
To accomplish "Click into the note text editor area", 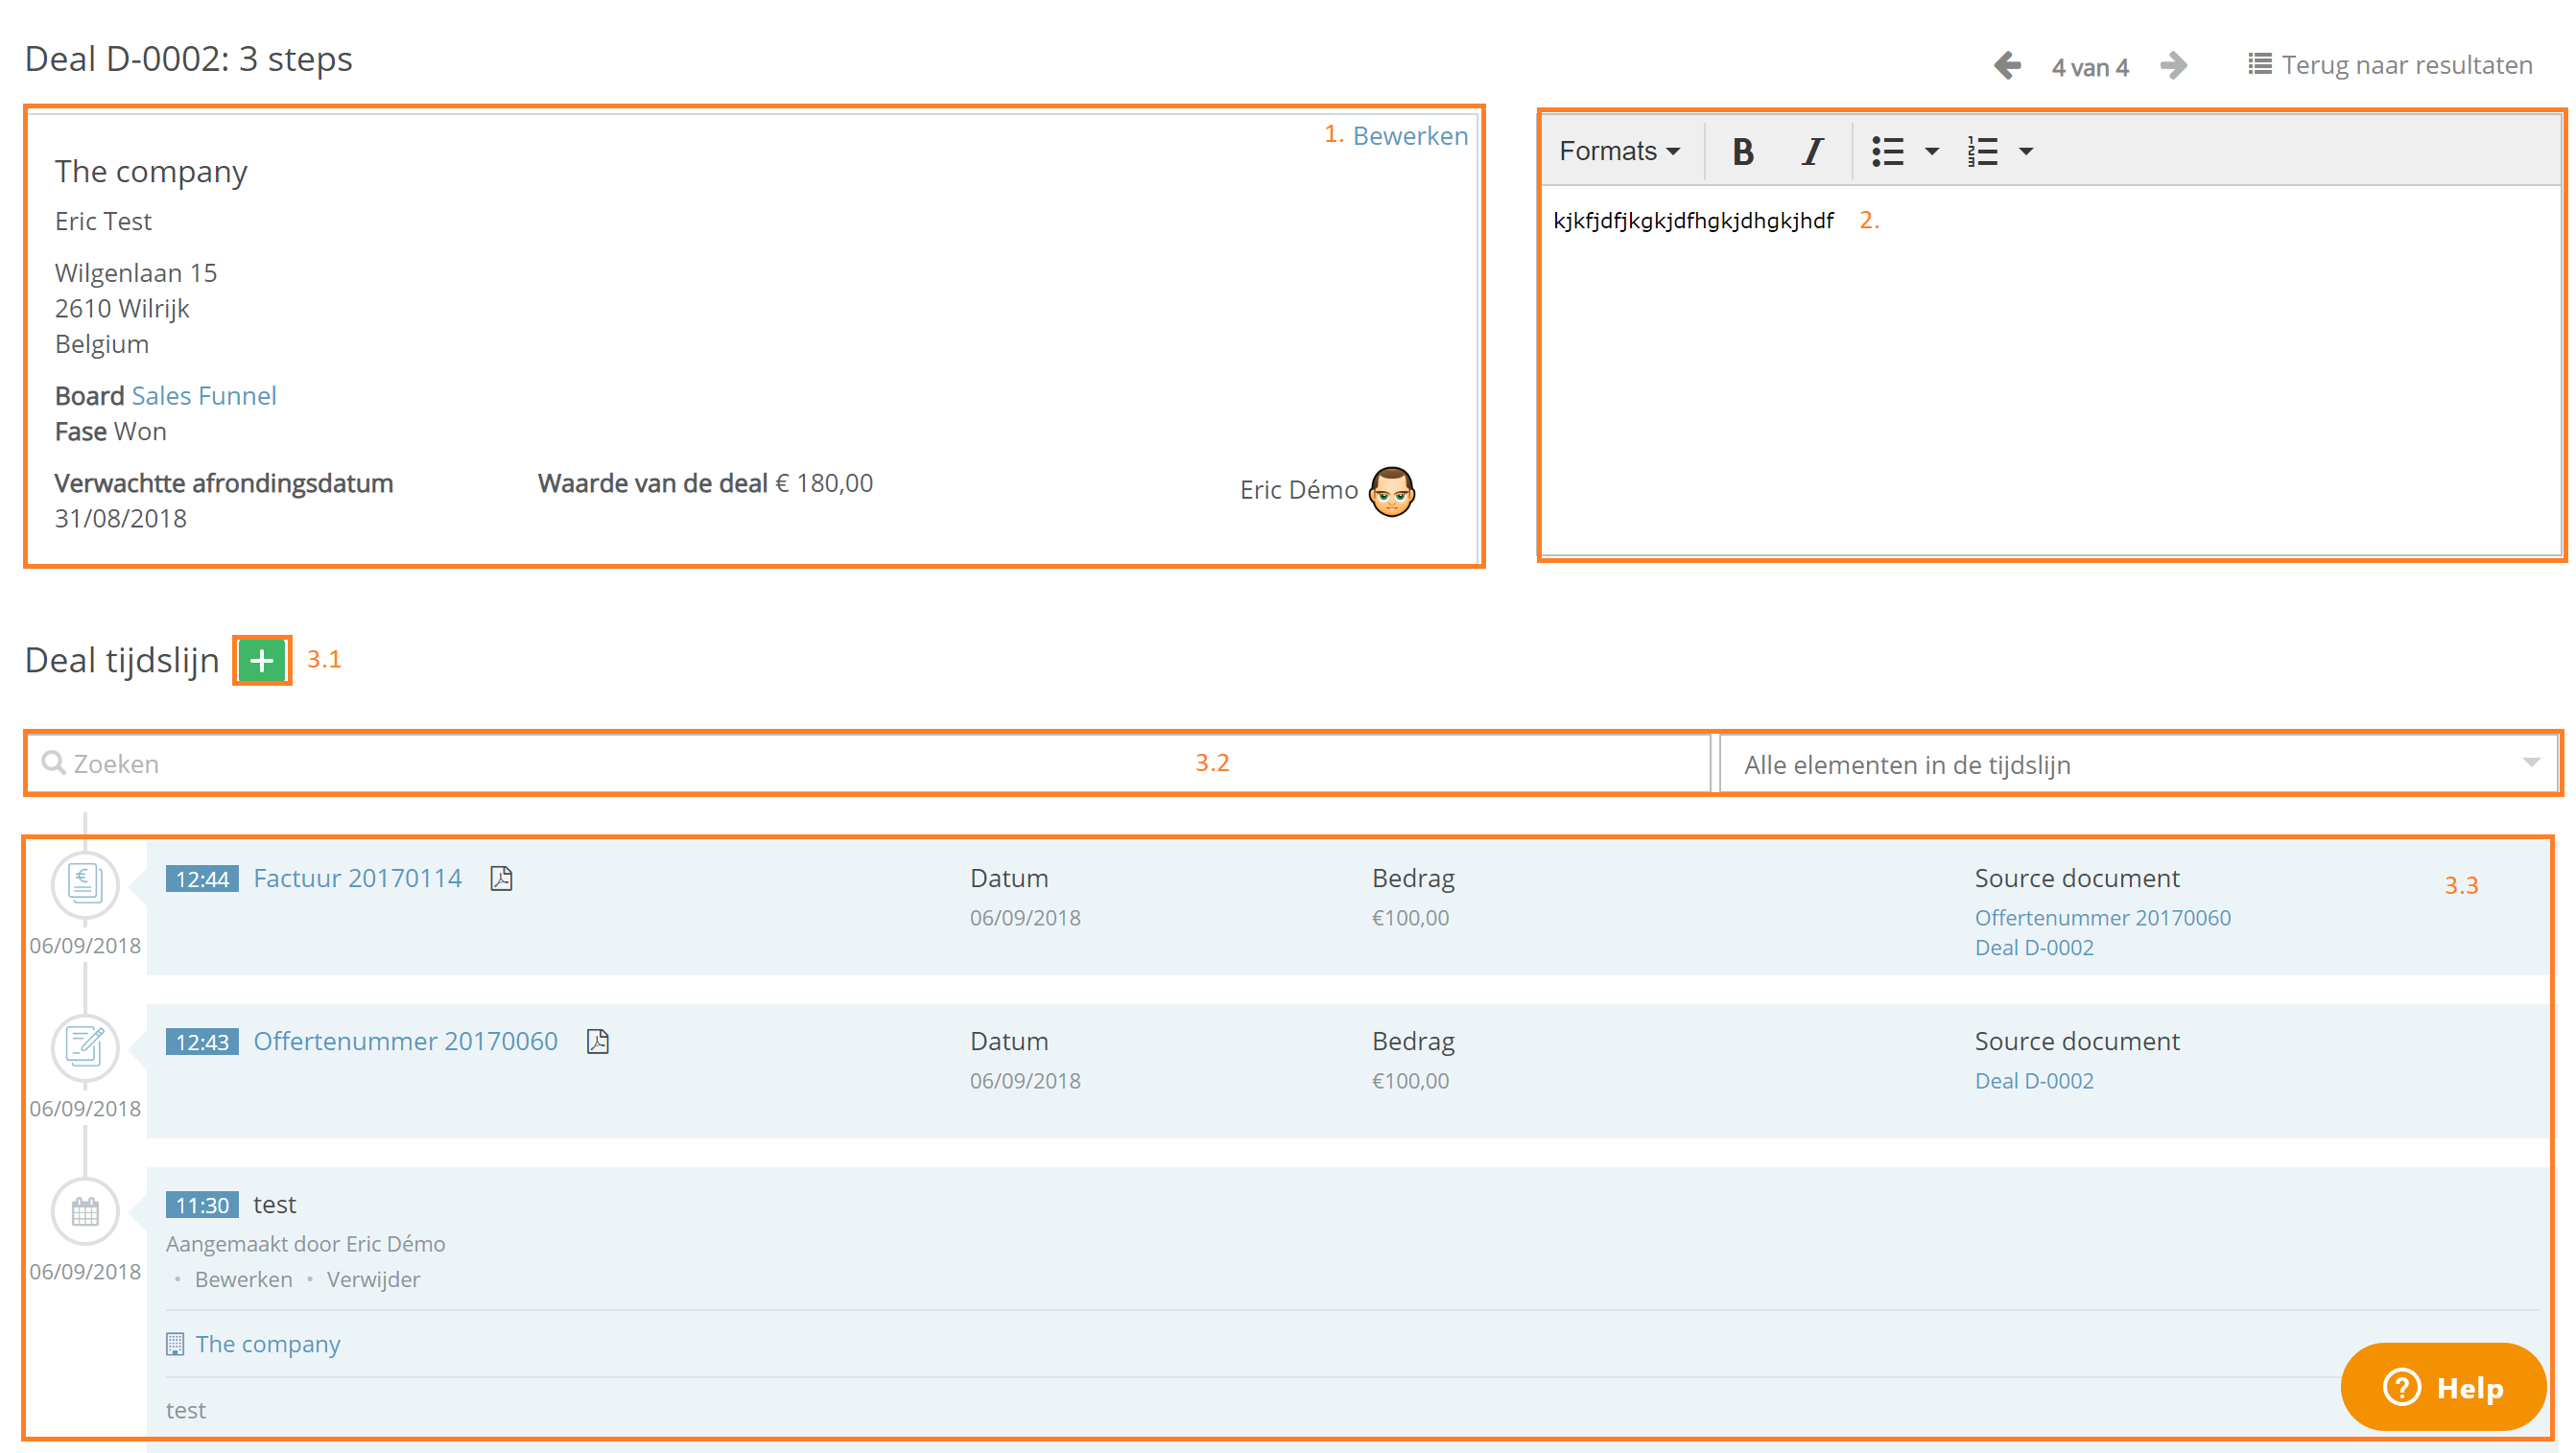I will click(x=2050, y=370).
